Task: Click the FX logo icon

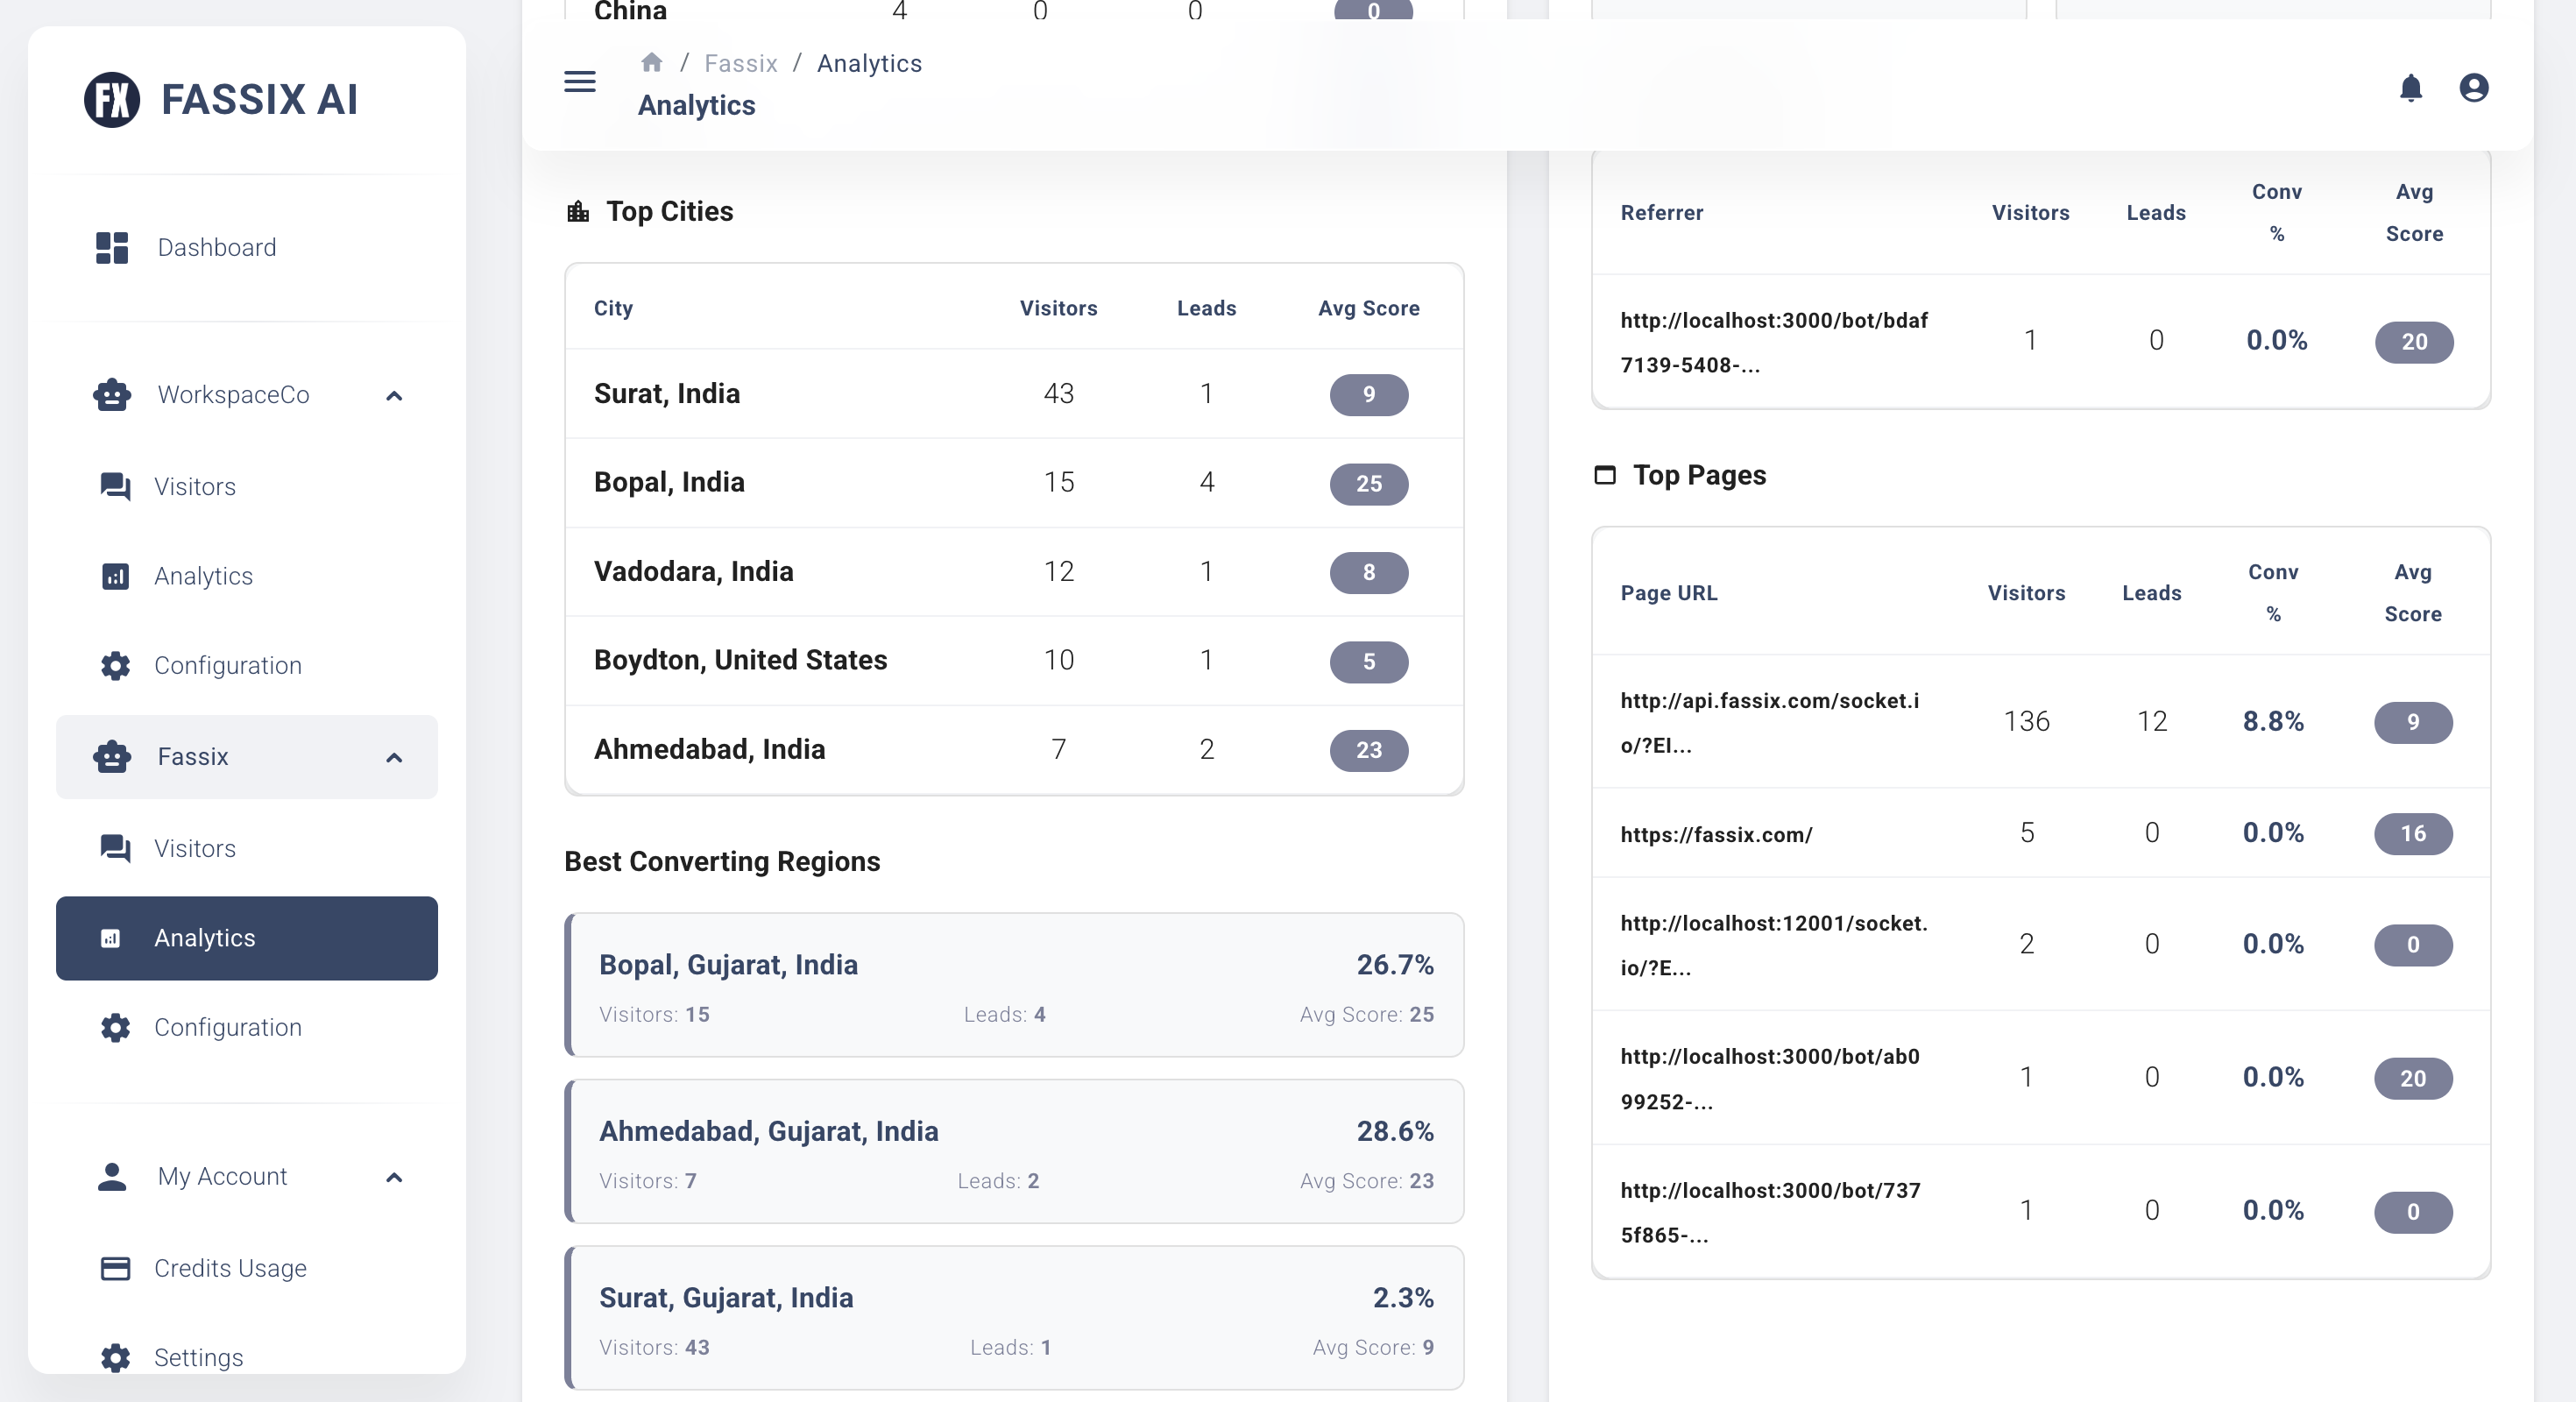Action: pos(112,99)
